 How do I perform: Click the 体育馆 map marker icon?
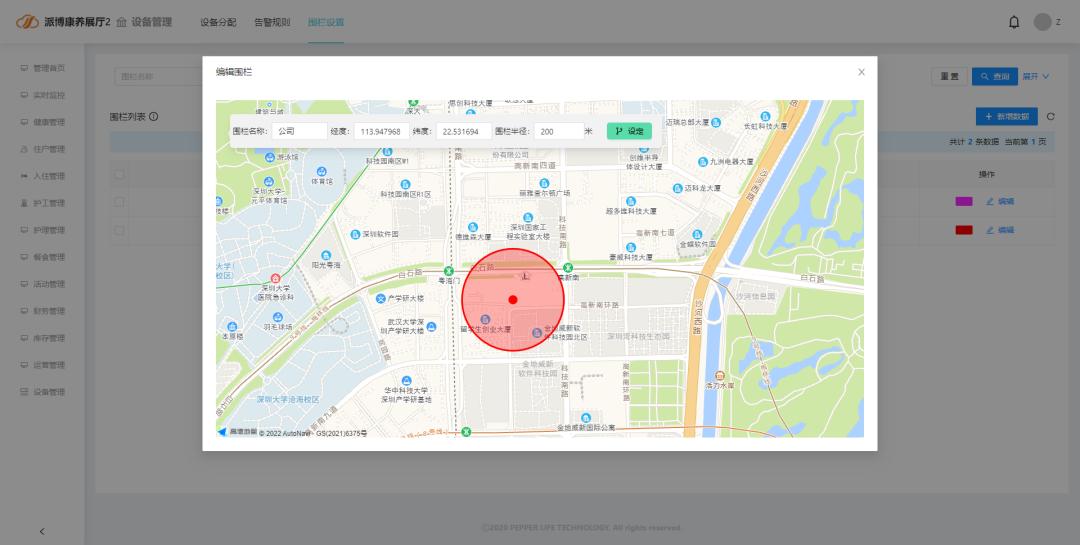click(322, 172)
